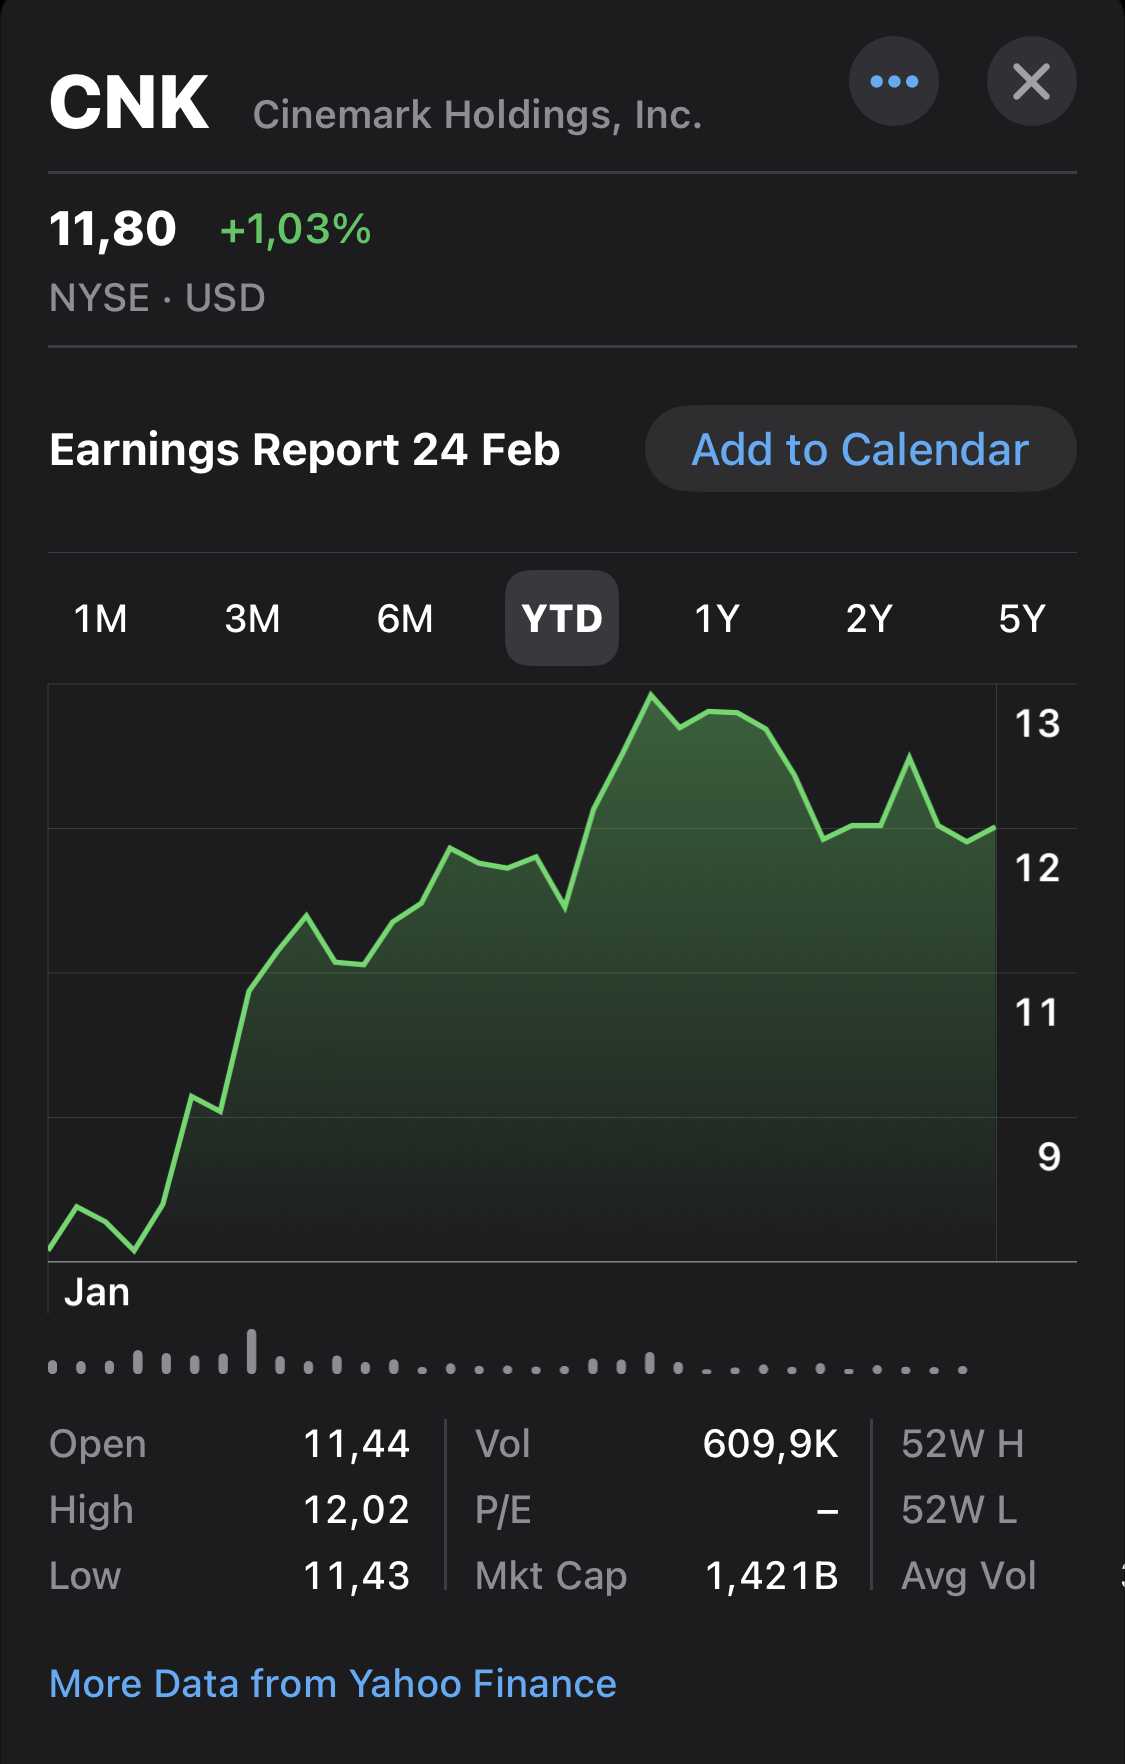Select the 5Y chart range
Viewport: 1125px width, 1764px height.
1022,618
